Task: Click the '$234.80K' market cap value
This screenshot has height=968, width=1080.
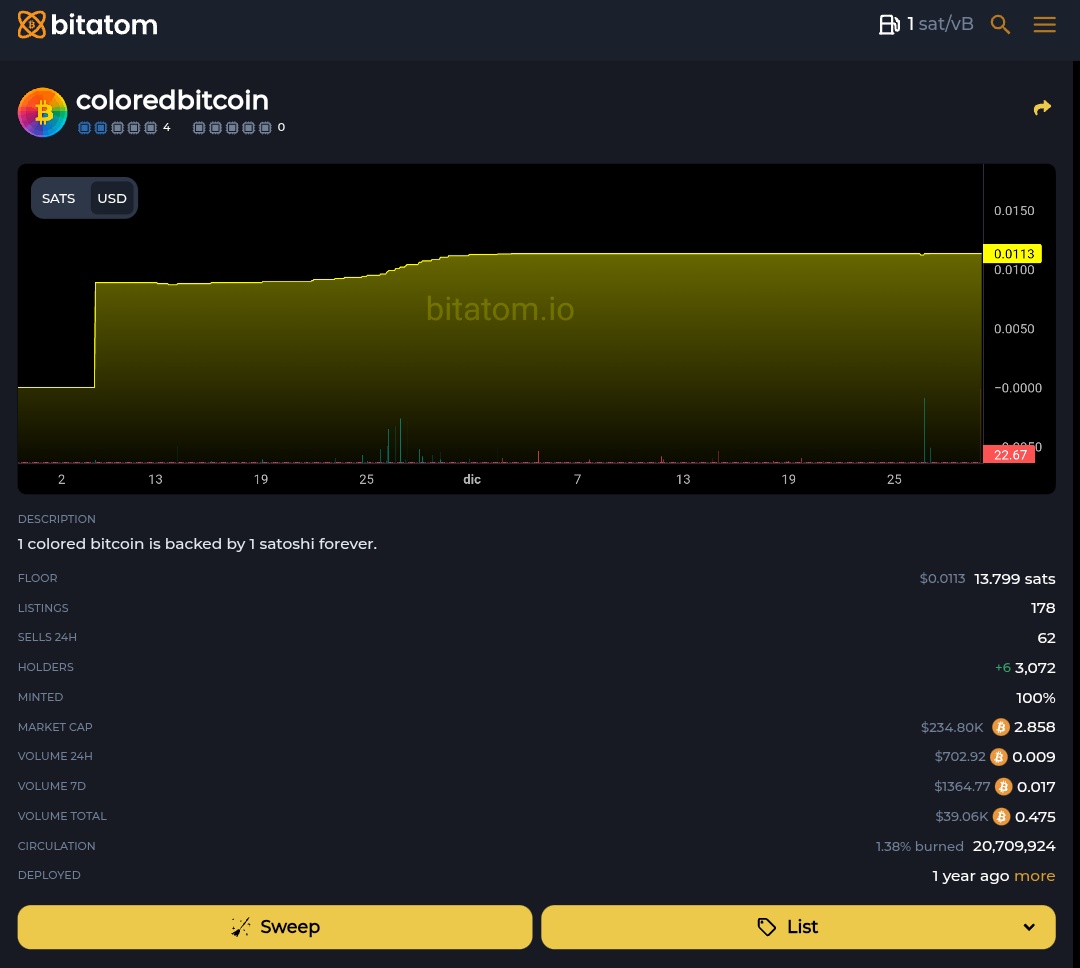Action: point(952,728)
